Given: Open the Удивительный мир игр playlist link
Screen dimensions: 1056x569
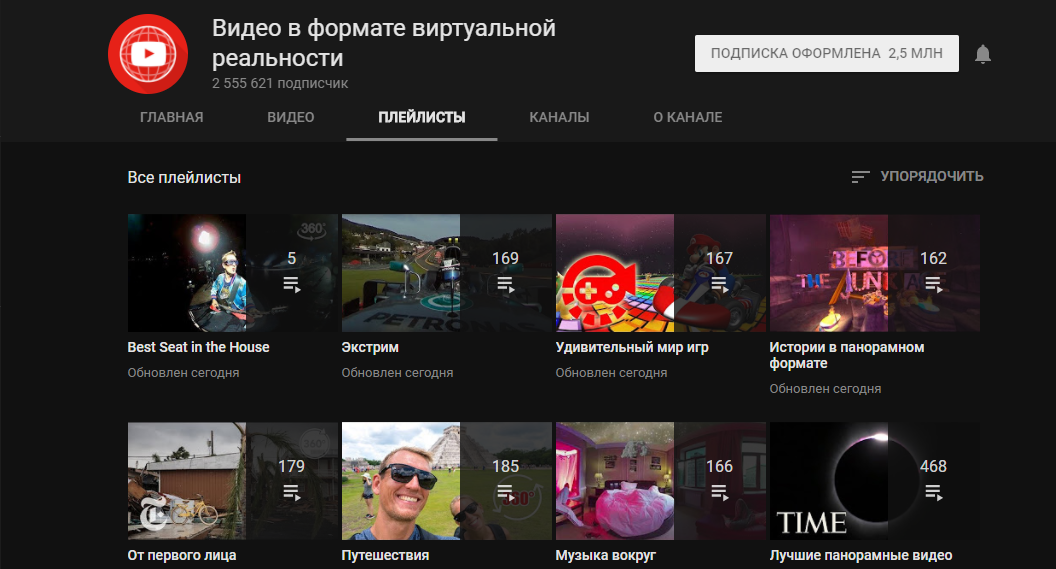Looking at the screenshot, I should [632, 347].
